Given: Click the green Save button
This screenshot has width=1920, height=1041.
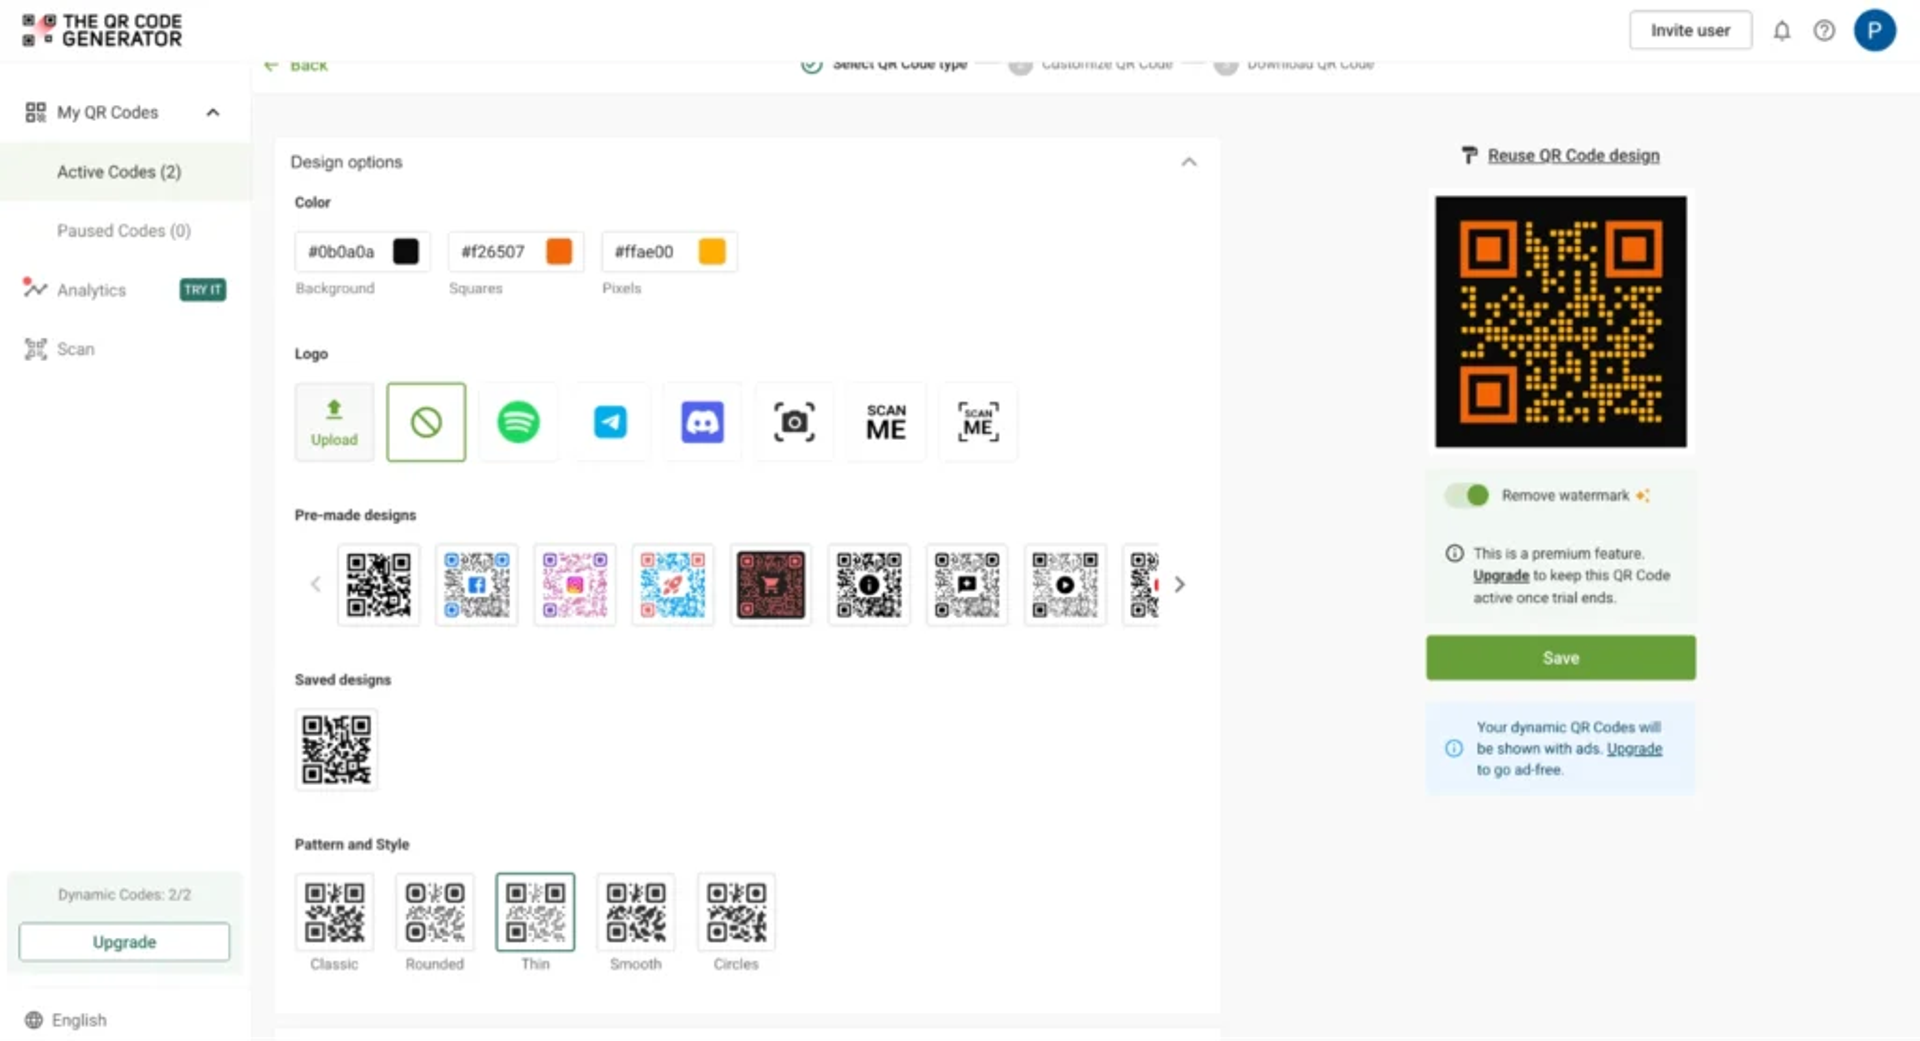Looking at the screenshot, I should (1560, 658).
